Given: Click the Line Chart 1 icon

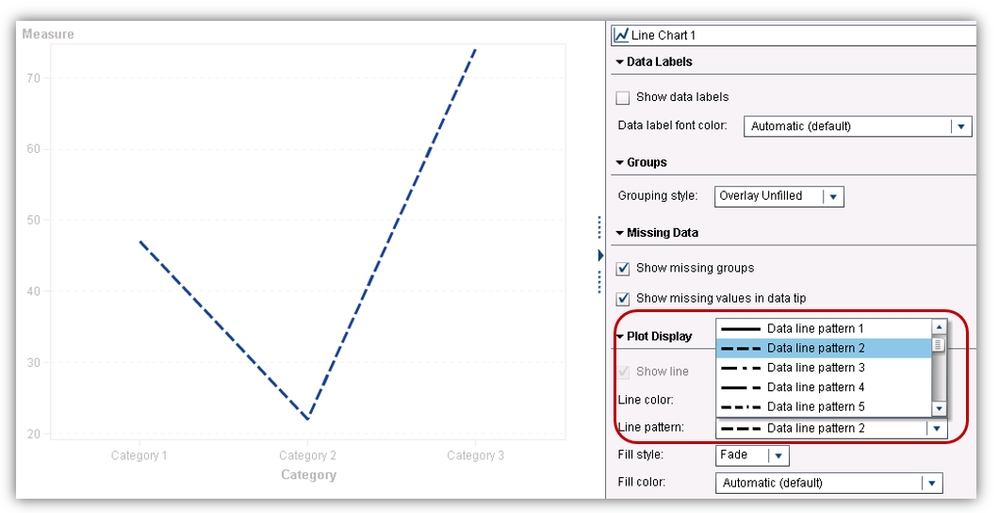Looking at the screenshot, I should pyautogui.click(x=621, y=35).
